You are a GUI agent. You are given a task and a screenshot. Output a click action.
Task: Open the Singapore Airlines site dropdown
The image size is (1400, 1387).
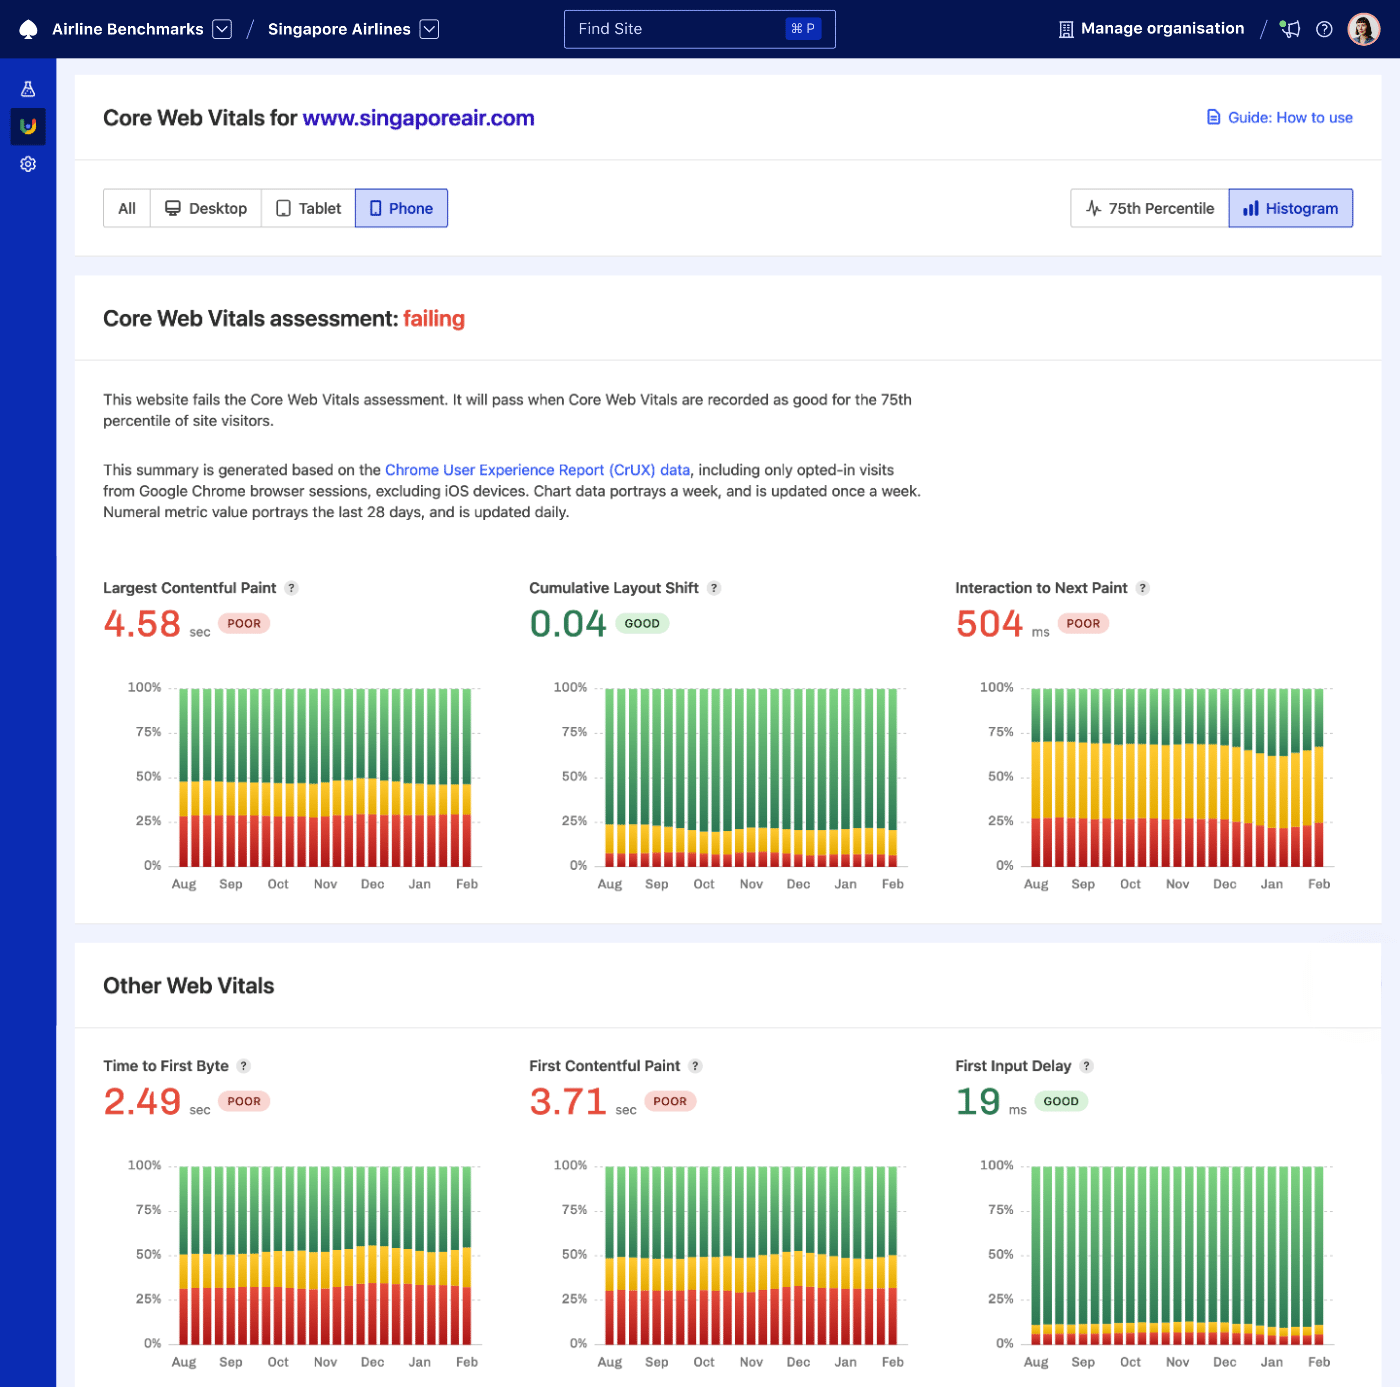point(429,29)
